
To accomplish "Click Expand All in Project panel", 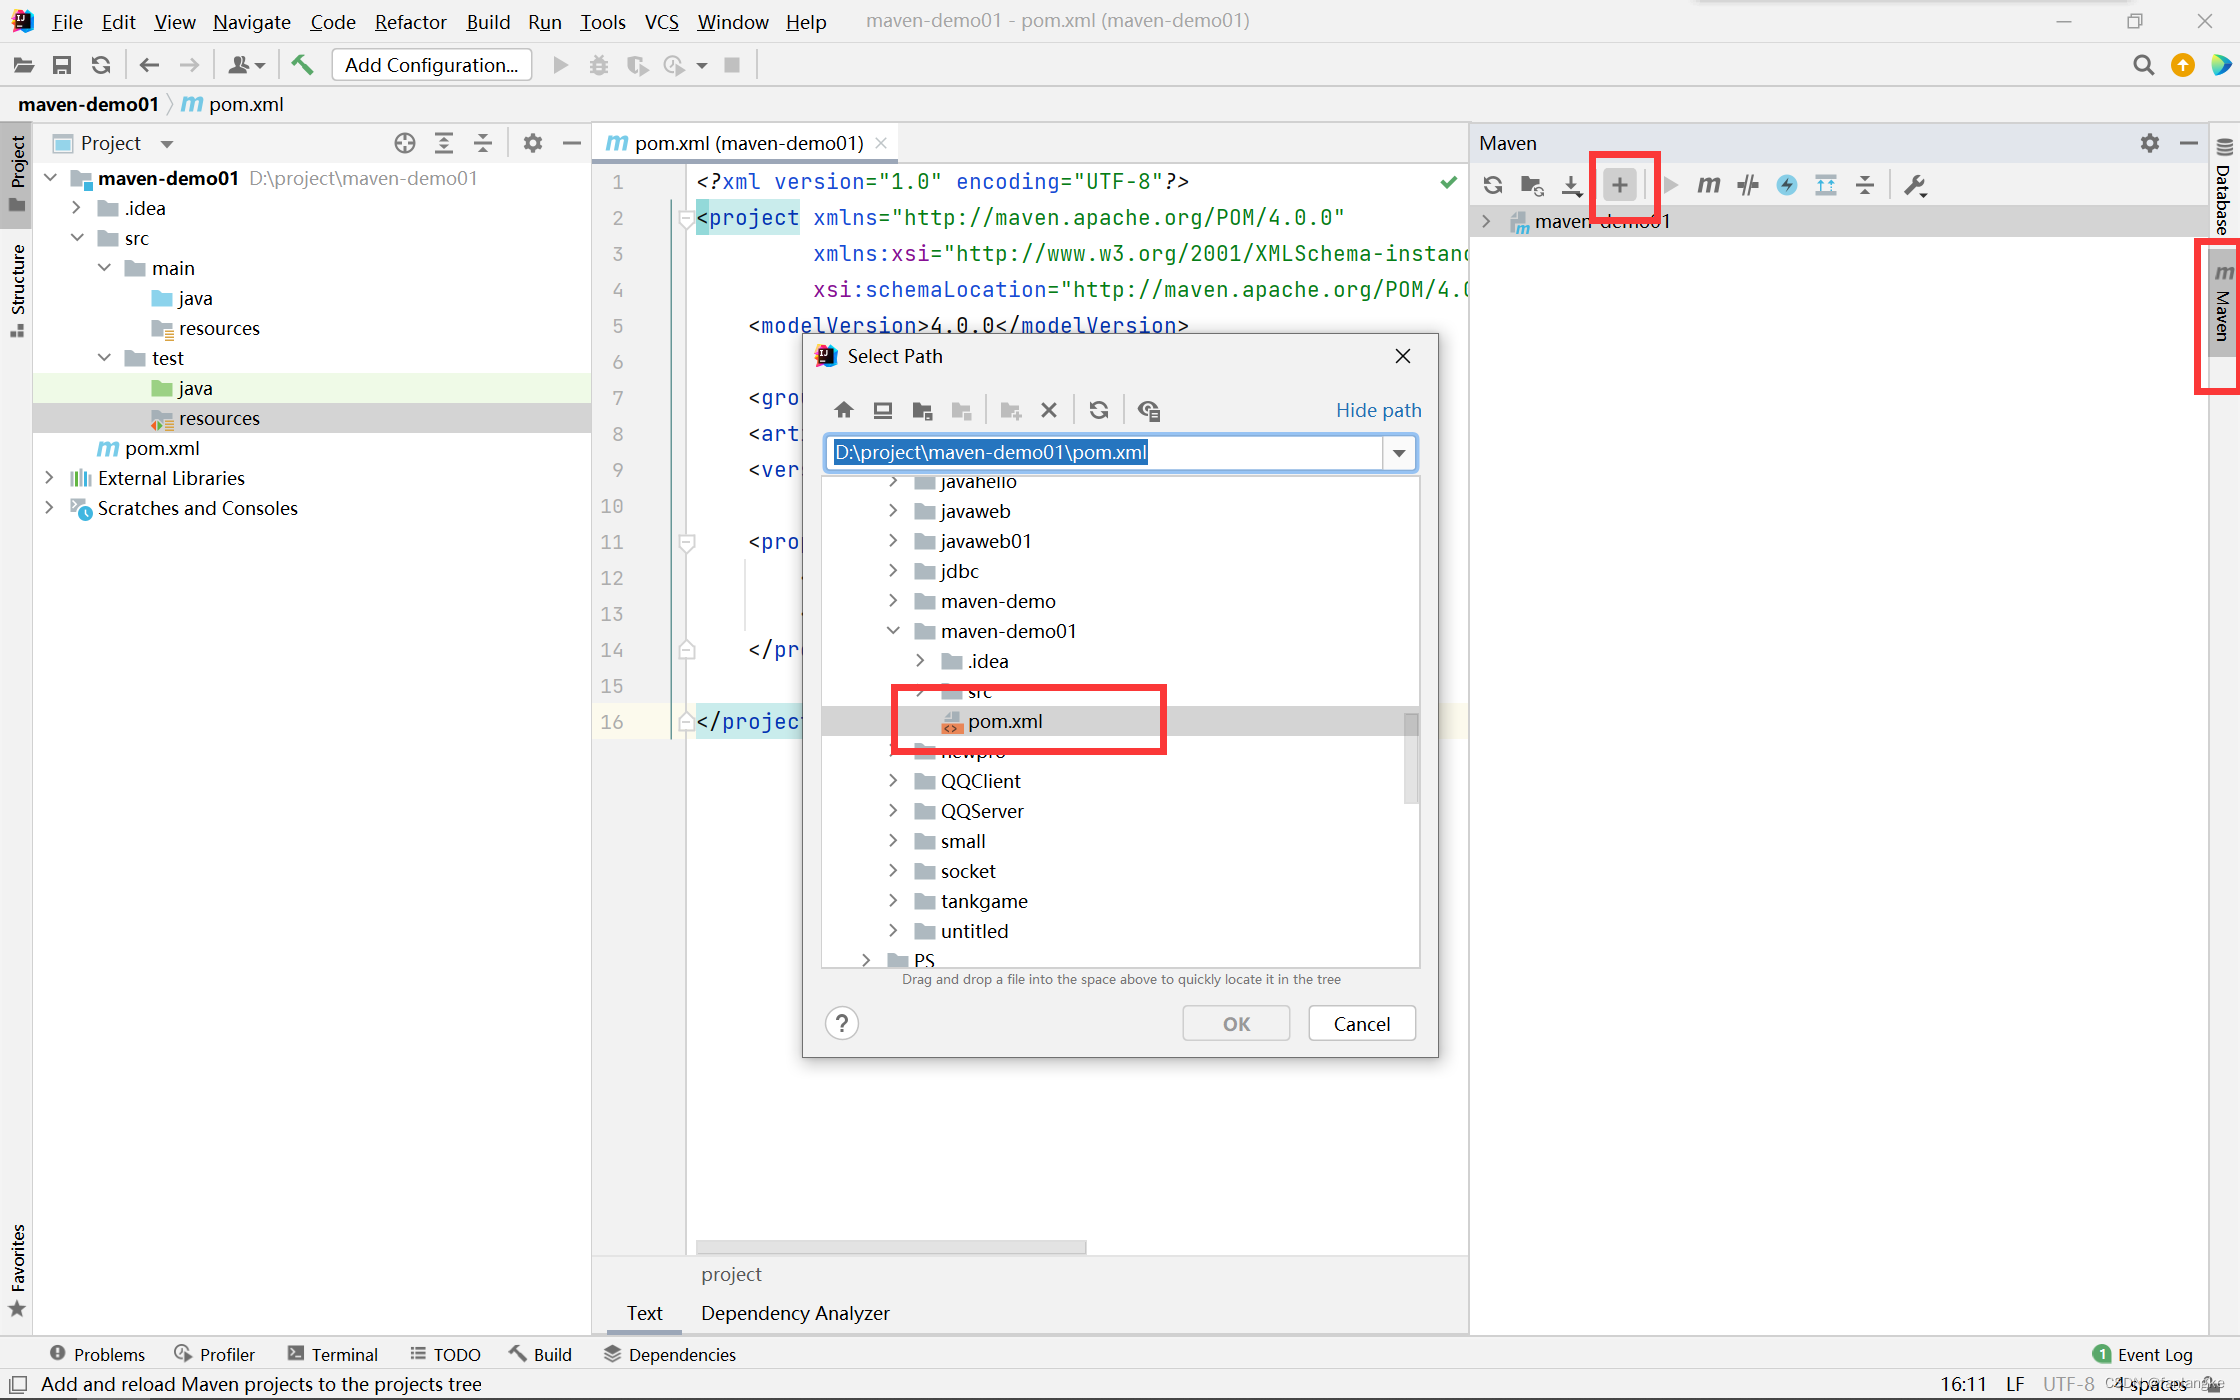I will (x=444, y=143).
